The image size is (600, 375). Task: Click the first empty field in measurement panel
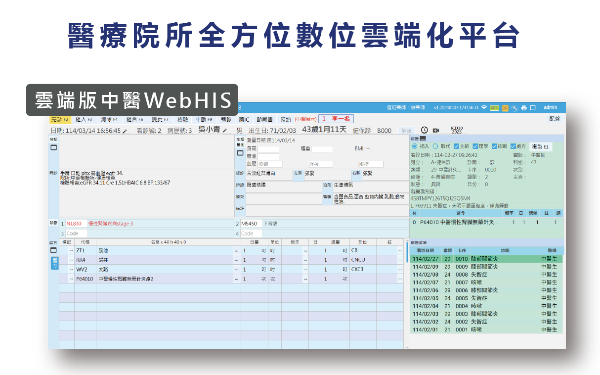click(x=268, y=149)
